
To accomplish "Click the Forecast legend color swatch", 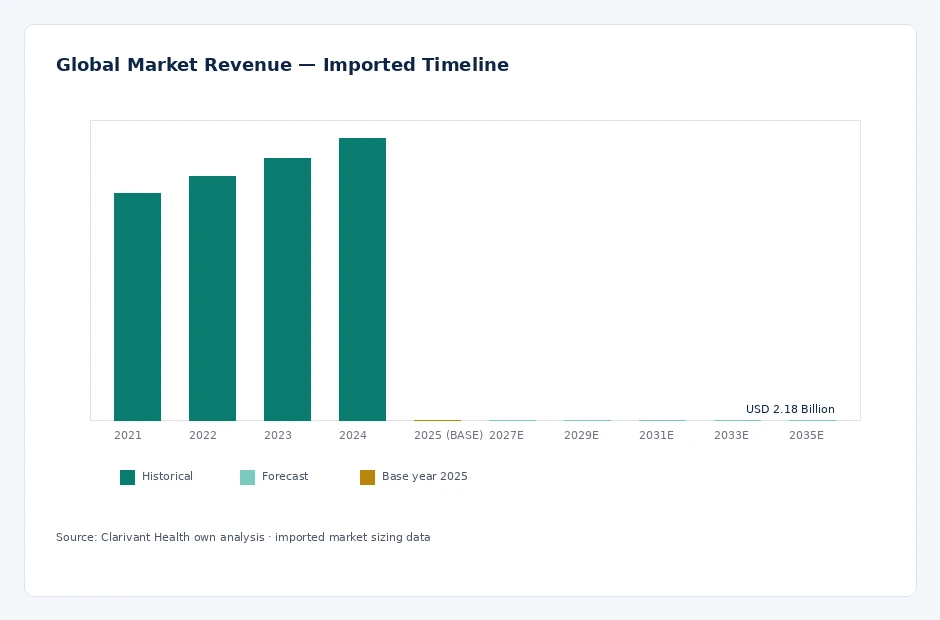I will point(248,477).
